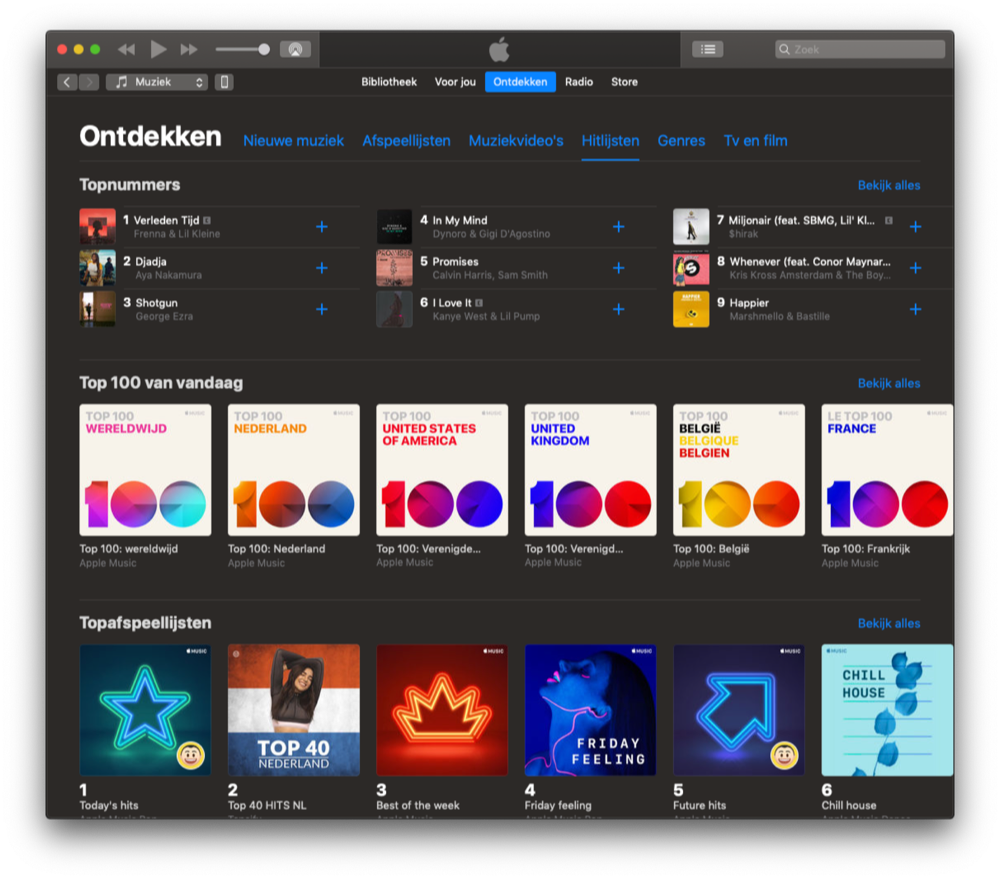Viewport: 1000px width, 879px height.
Task: Add In My Mind to library
Action: click(619, 226)
